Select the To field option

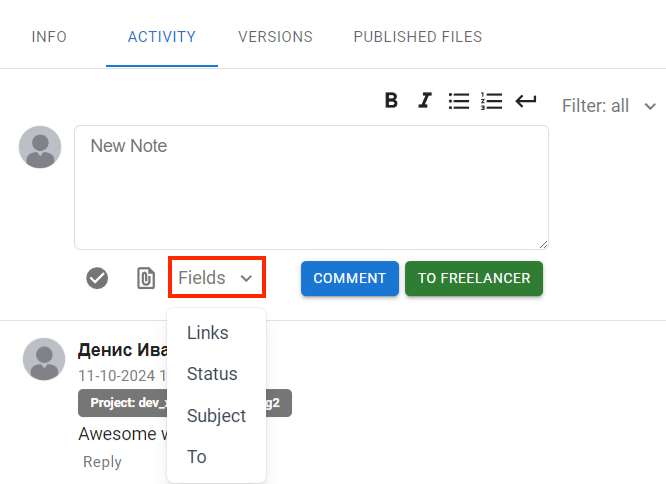tap(197, 457)
